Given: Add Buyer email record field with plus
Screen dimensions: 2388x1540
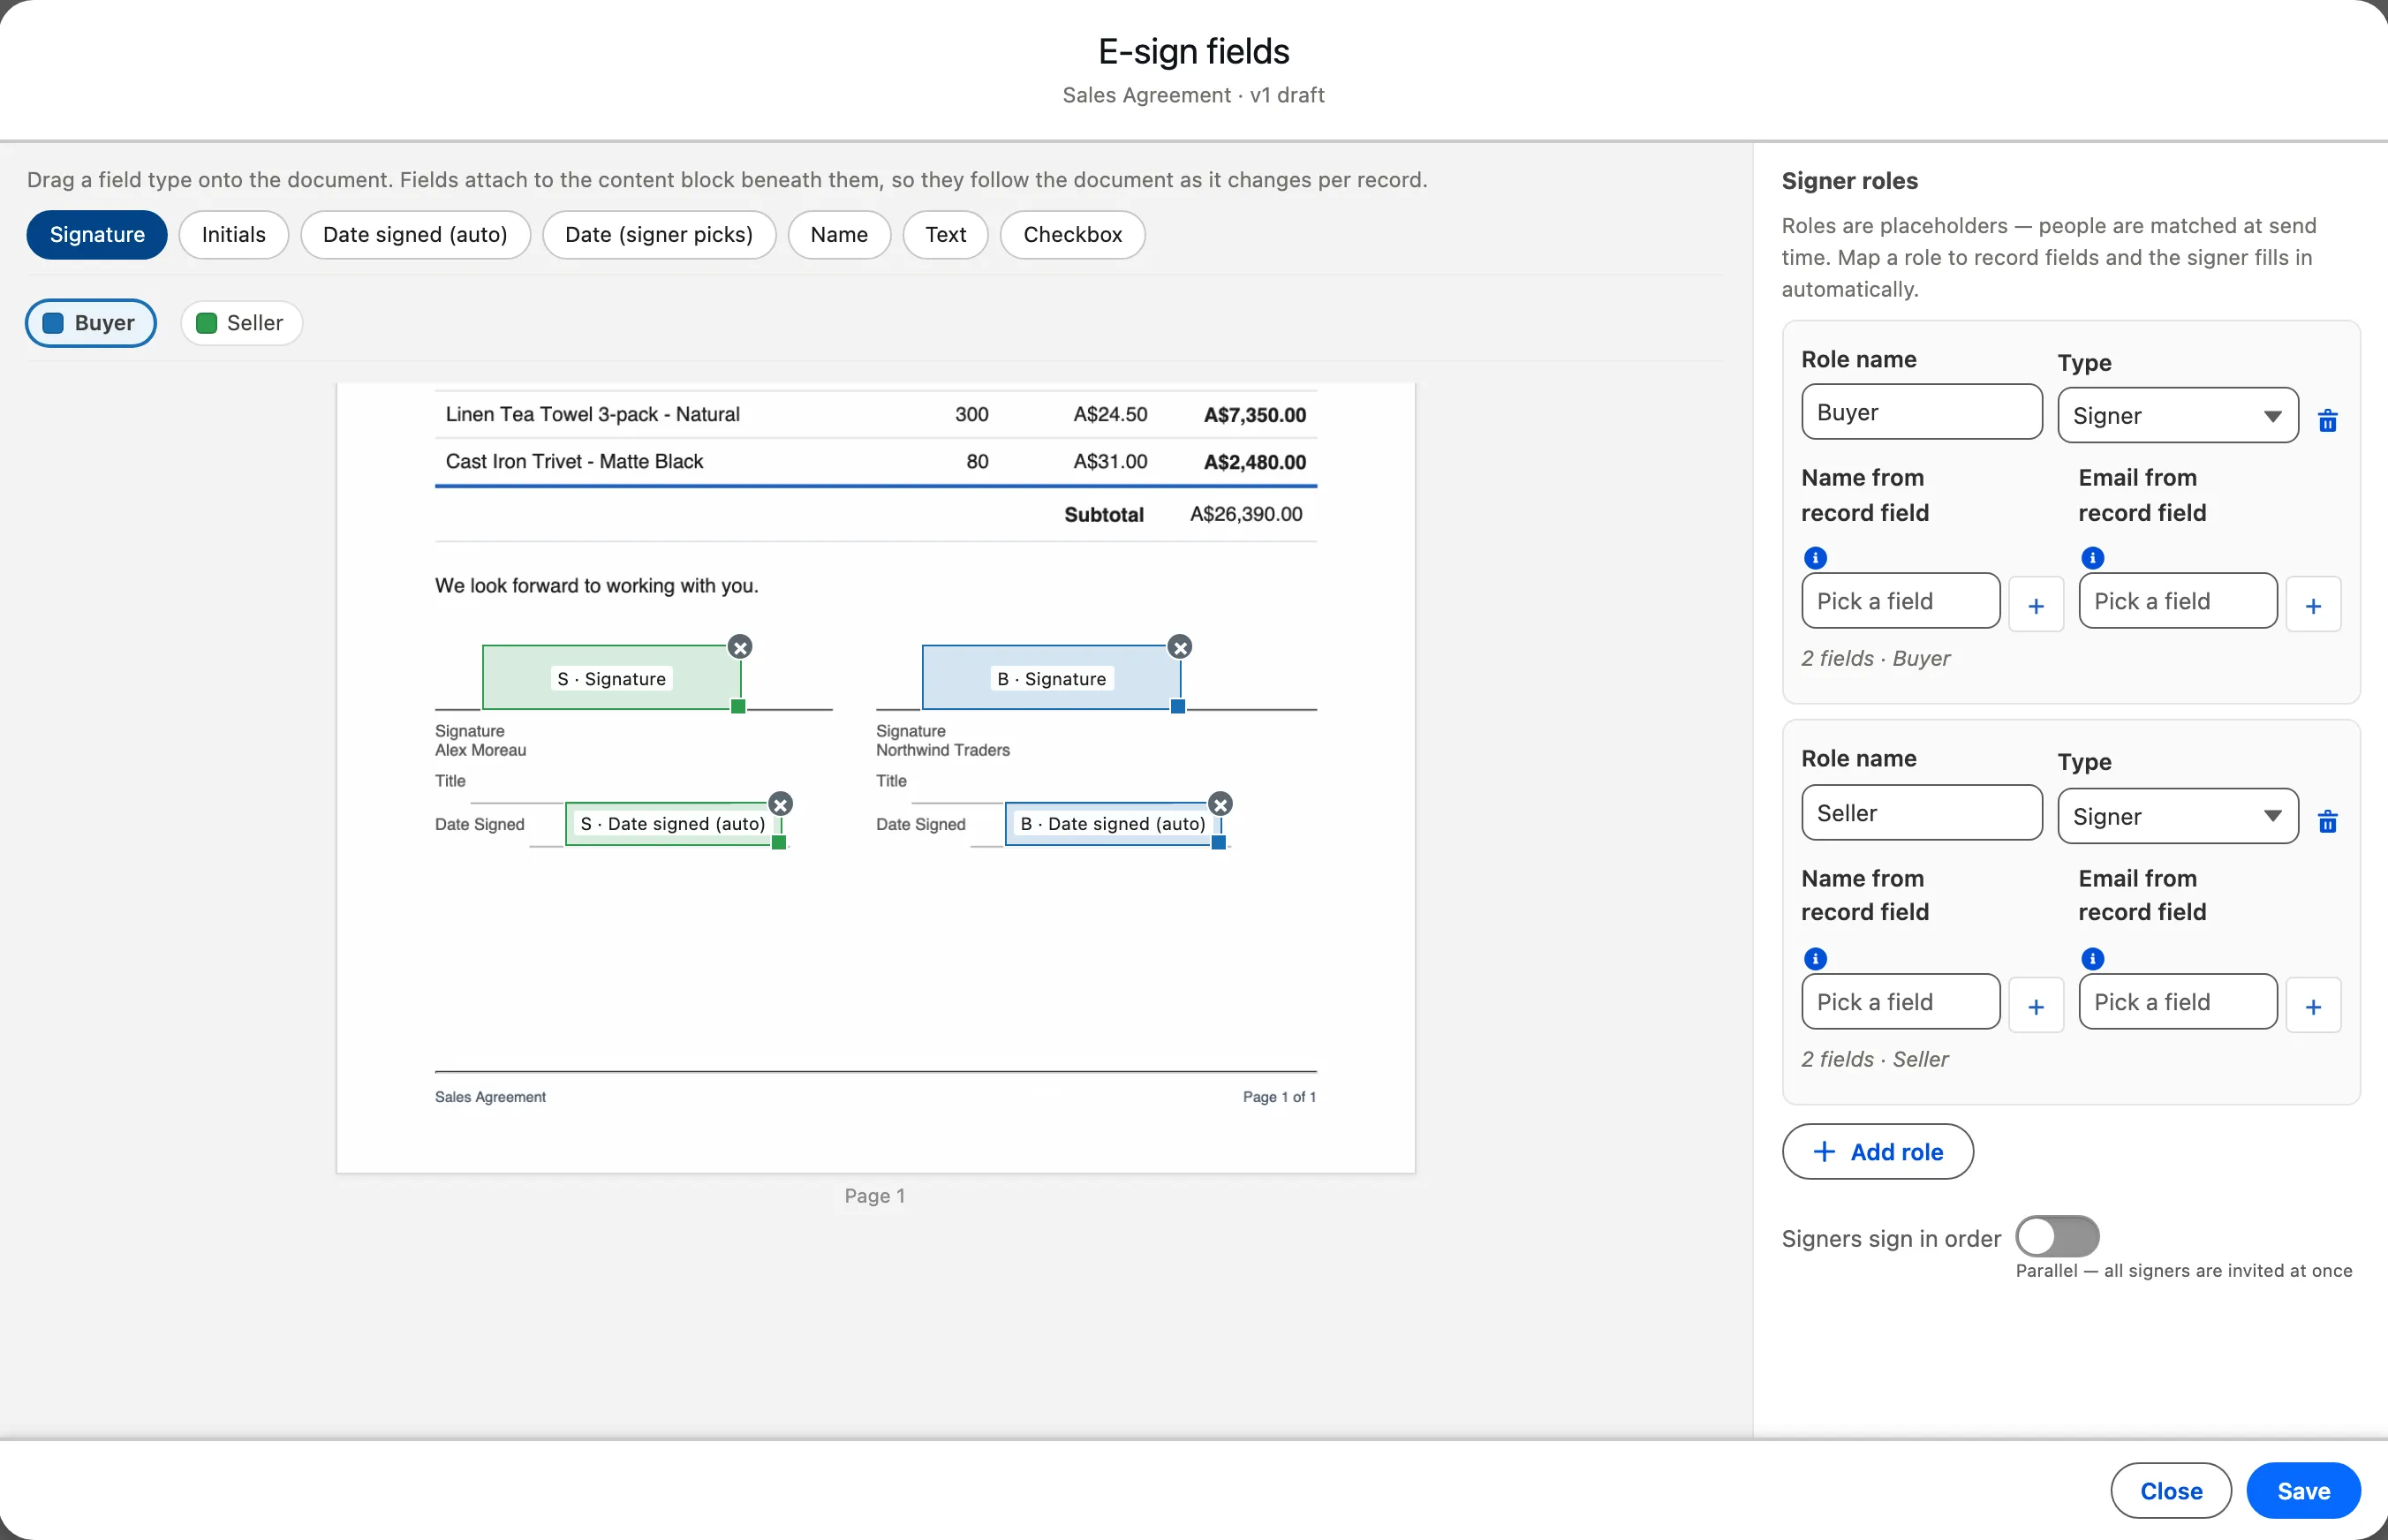Looking at the screenshot, I should coord(2312,605).
